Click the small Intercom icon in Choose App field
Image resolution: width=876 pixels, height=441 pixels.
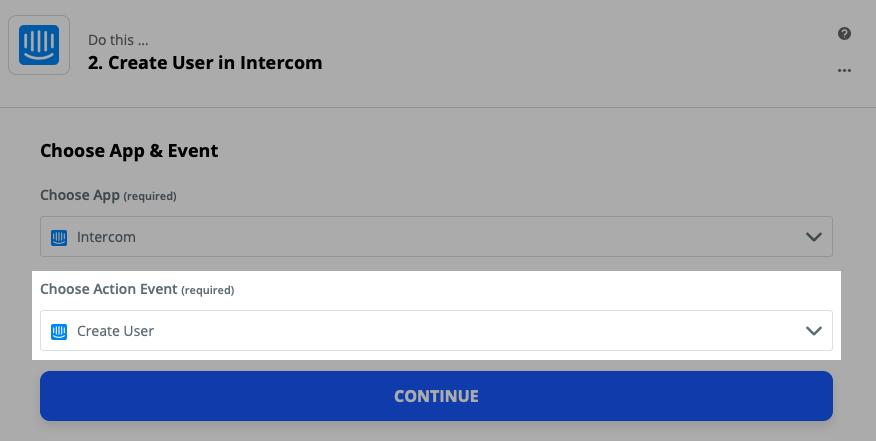pyautogui.click(x=59, y=238)
